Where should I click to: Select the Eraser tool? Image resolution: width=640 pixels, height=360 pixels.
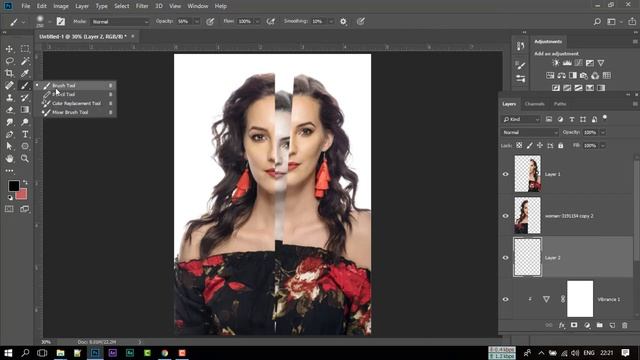pos(9,110)
